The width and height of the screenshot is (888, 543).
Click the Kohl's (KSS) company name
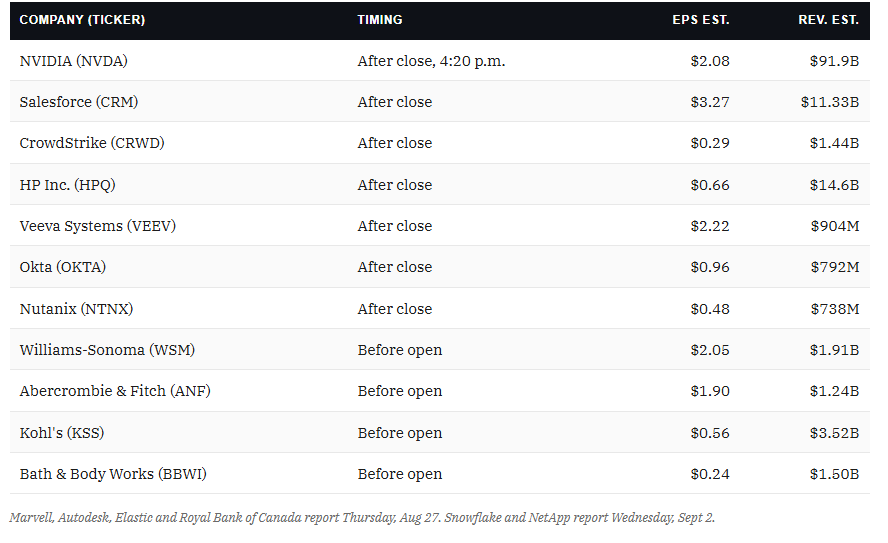tap(62, 433)
